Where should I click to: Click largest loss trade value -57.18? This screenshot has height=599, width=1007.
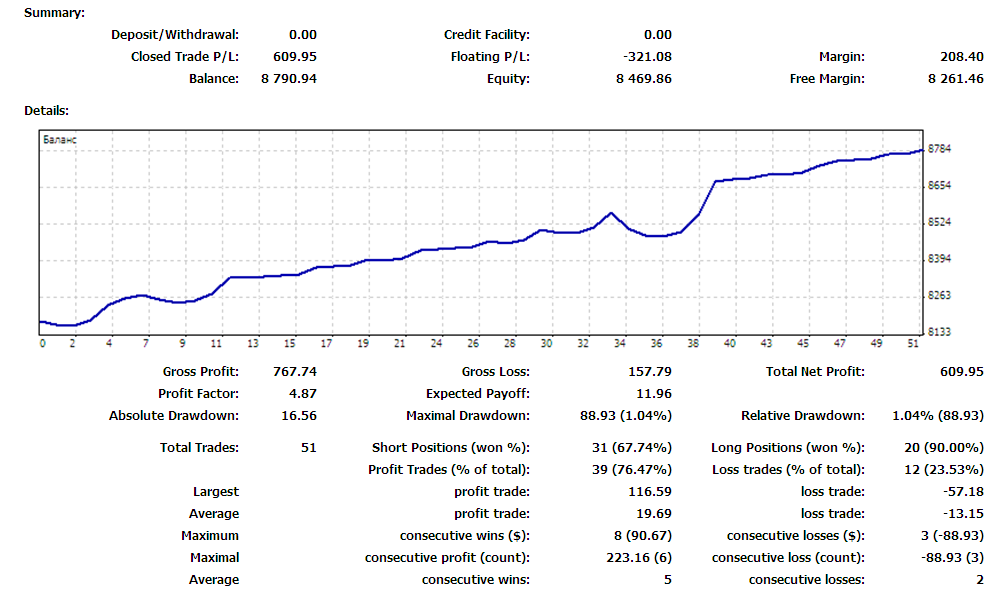pos(963,492)
